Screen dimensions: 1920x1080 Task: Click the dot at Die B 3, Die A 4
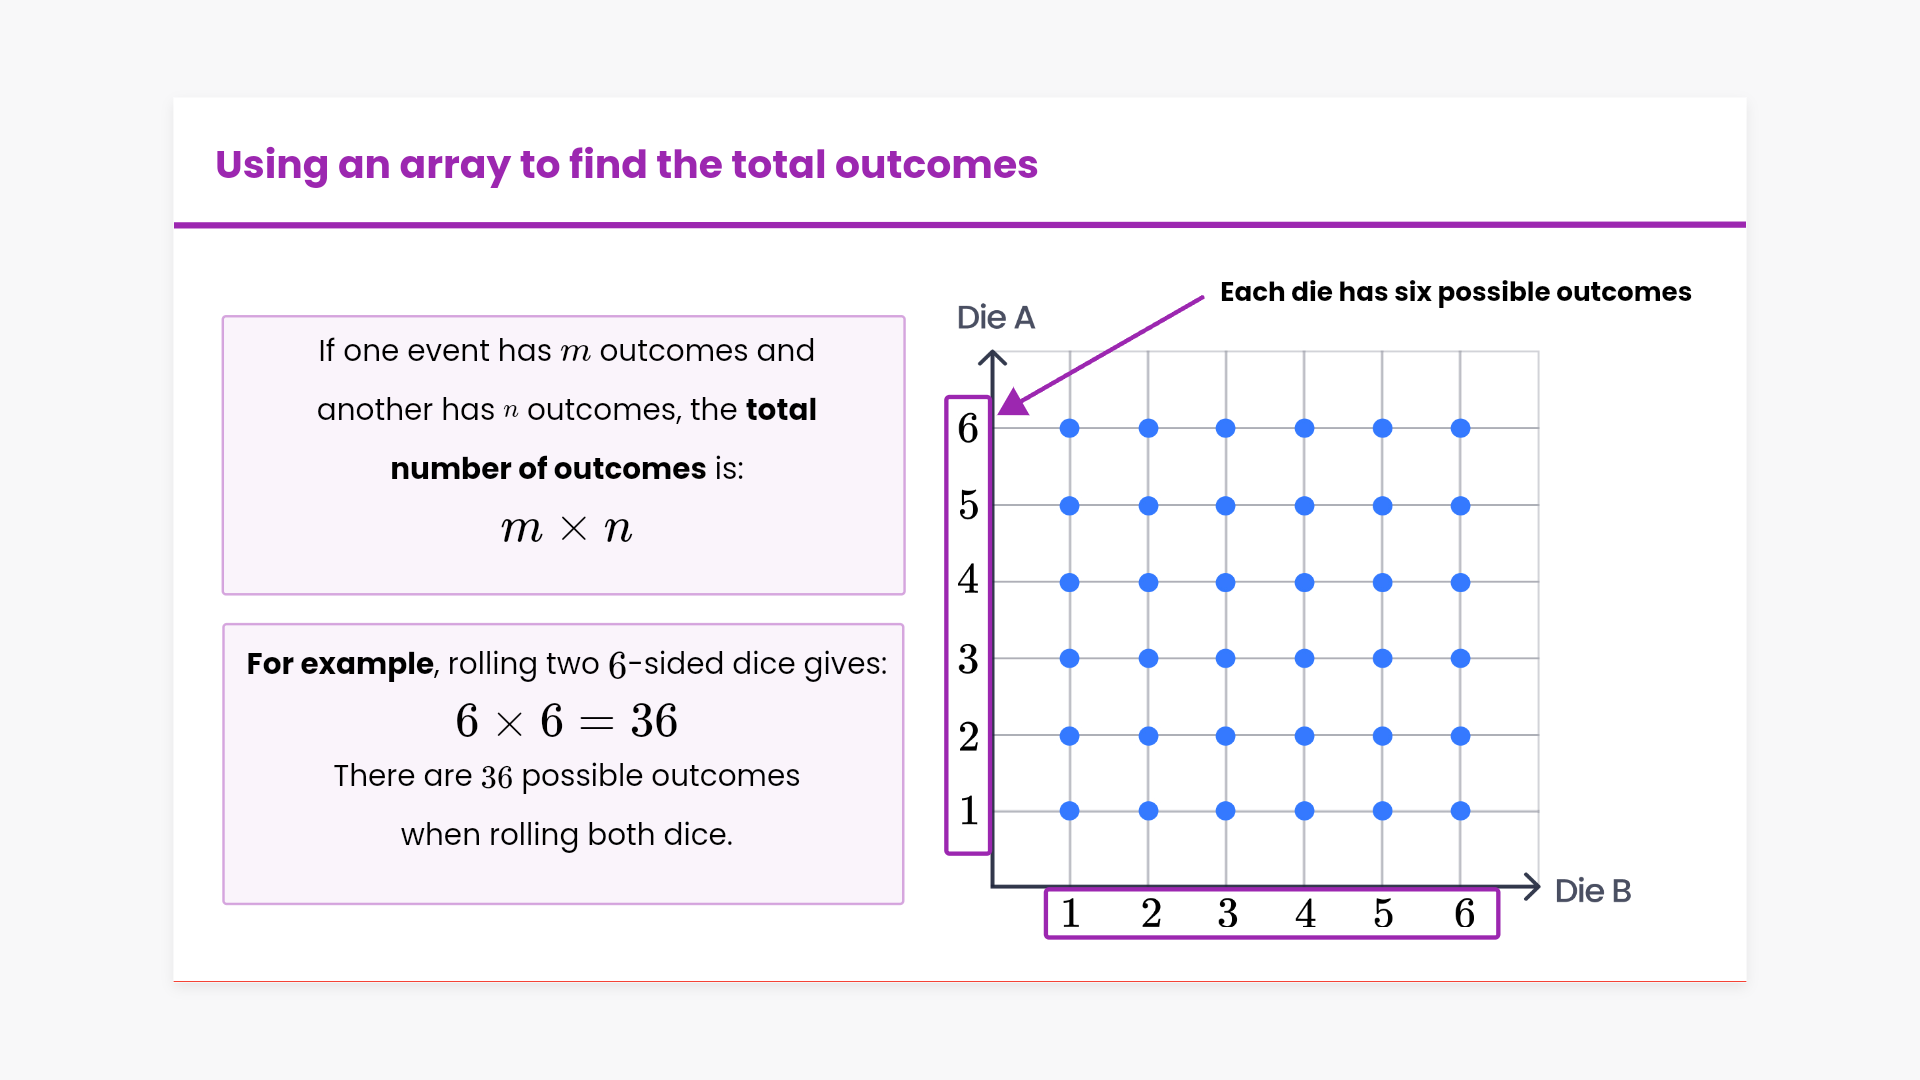(1226, 582)
